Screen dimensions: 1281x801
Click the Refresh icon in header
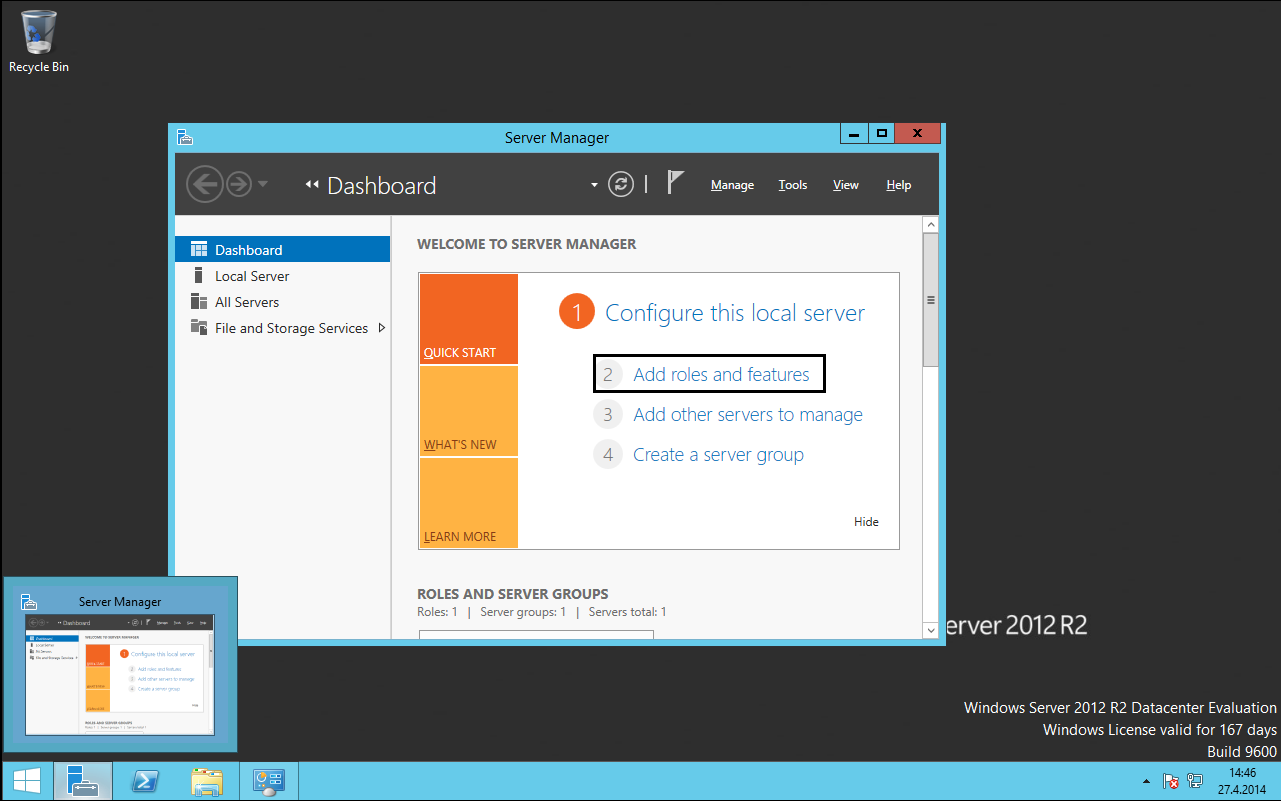621,185
